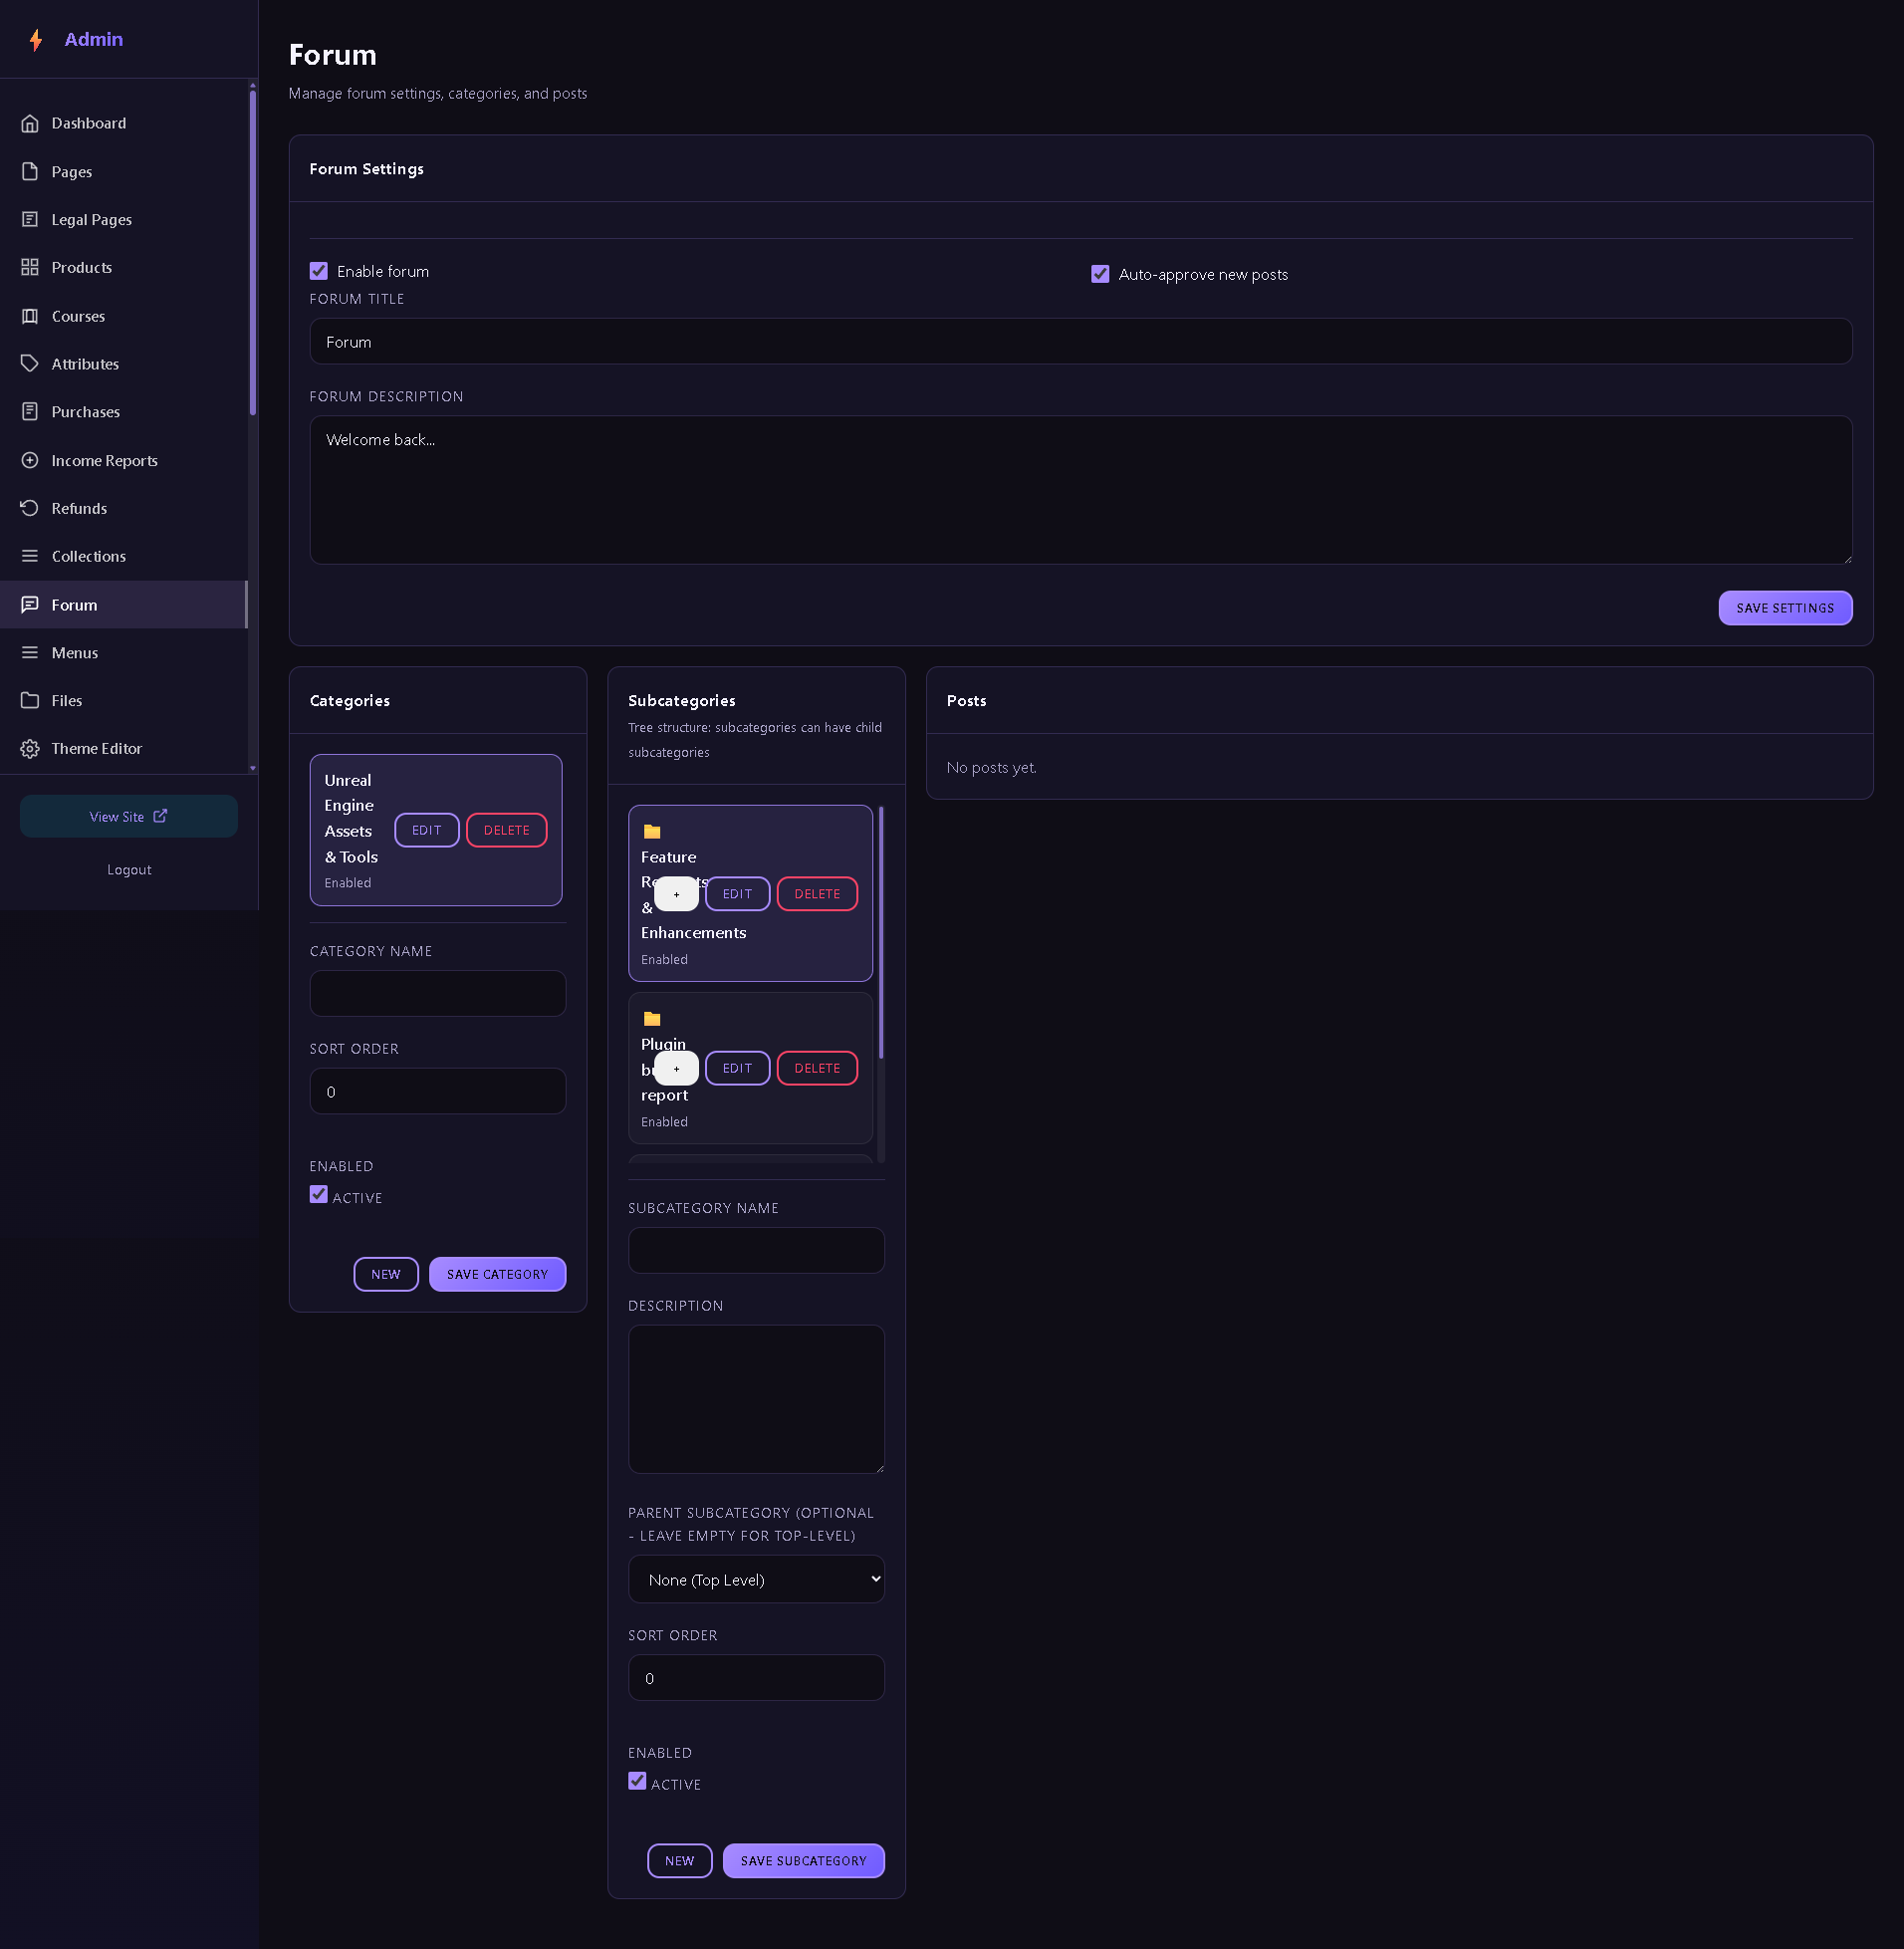Screen dimensions: 1904x1949
Task: Click the Feature Requests folder icon
Action: (652, 831)
